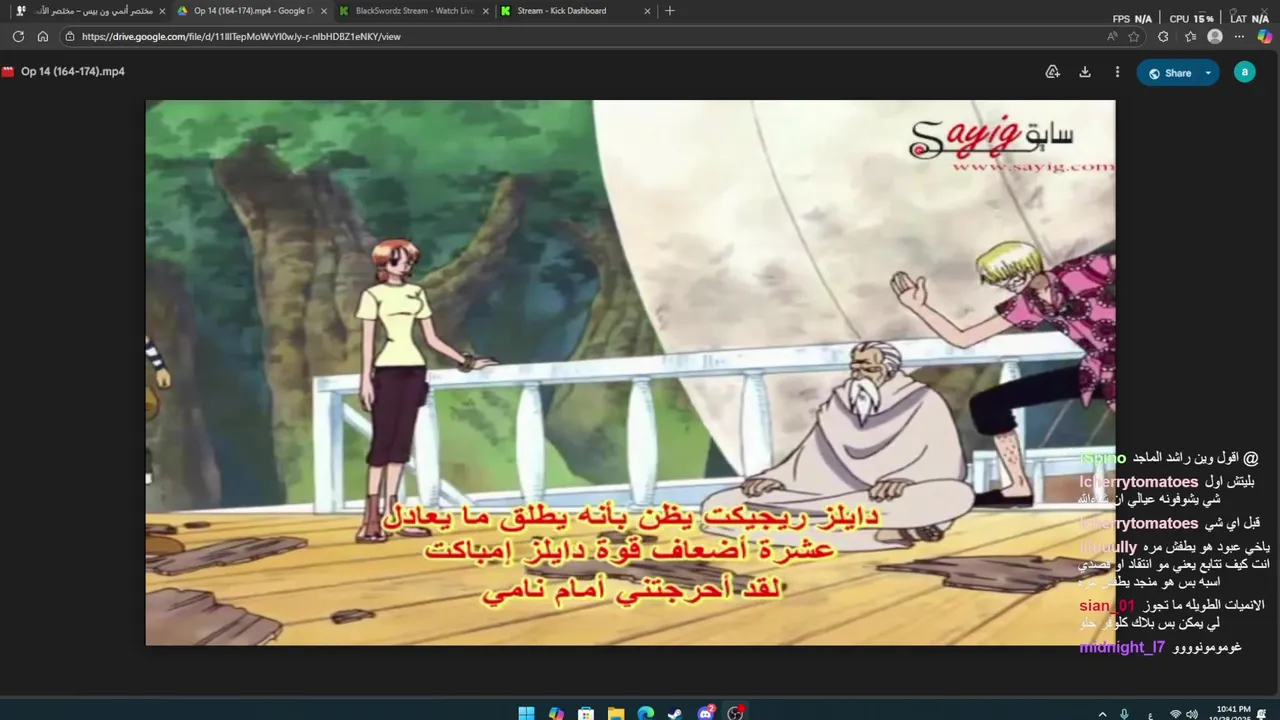Open Microsoft Edge from the taskbar

(646, 713)
